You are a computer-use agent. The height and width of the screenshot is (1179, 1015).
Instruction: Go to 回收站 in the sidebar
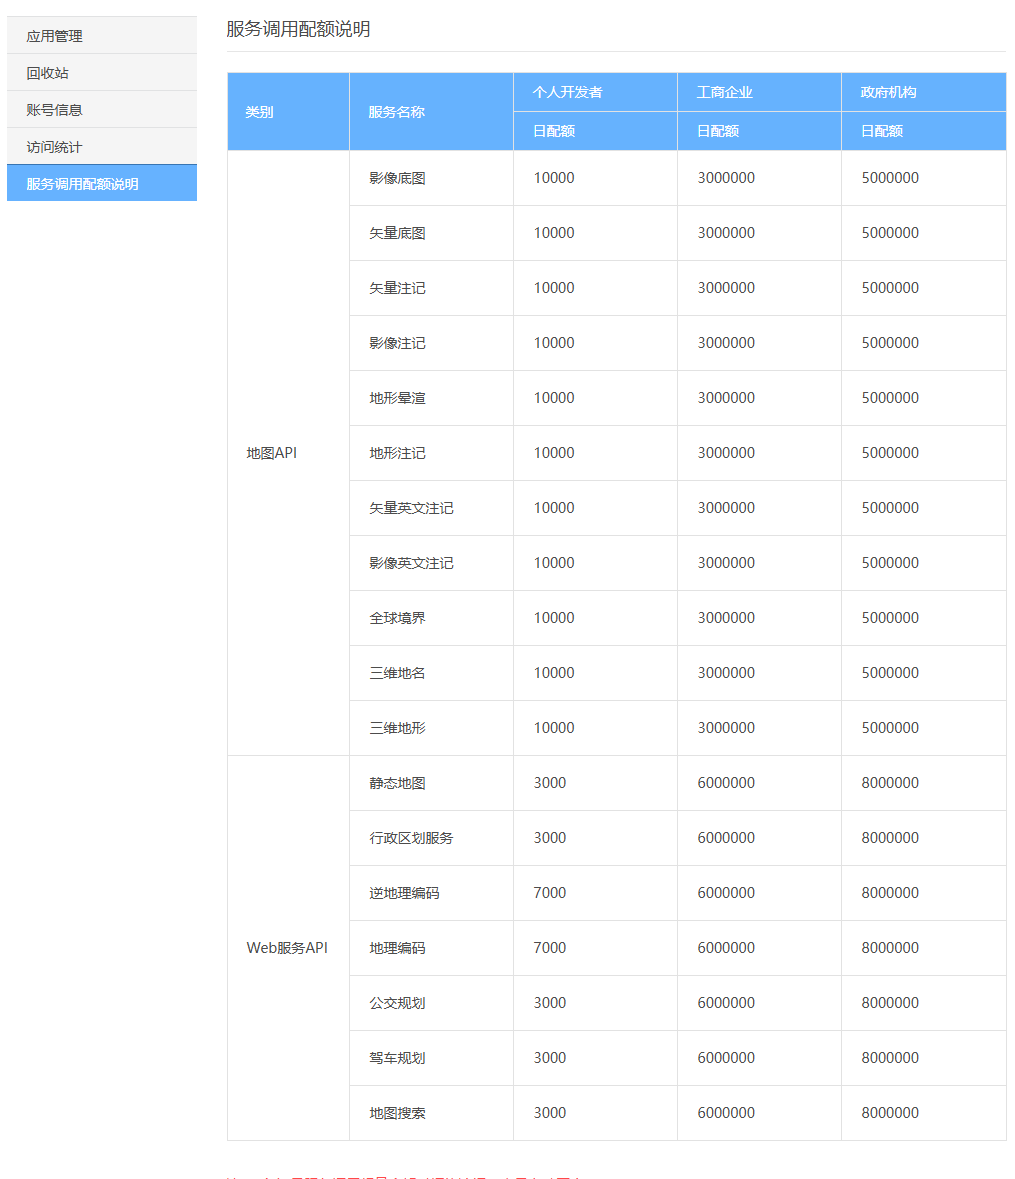coord(48,73)
